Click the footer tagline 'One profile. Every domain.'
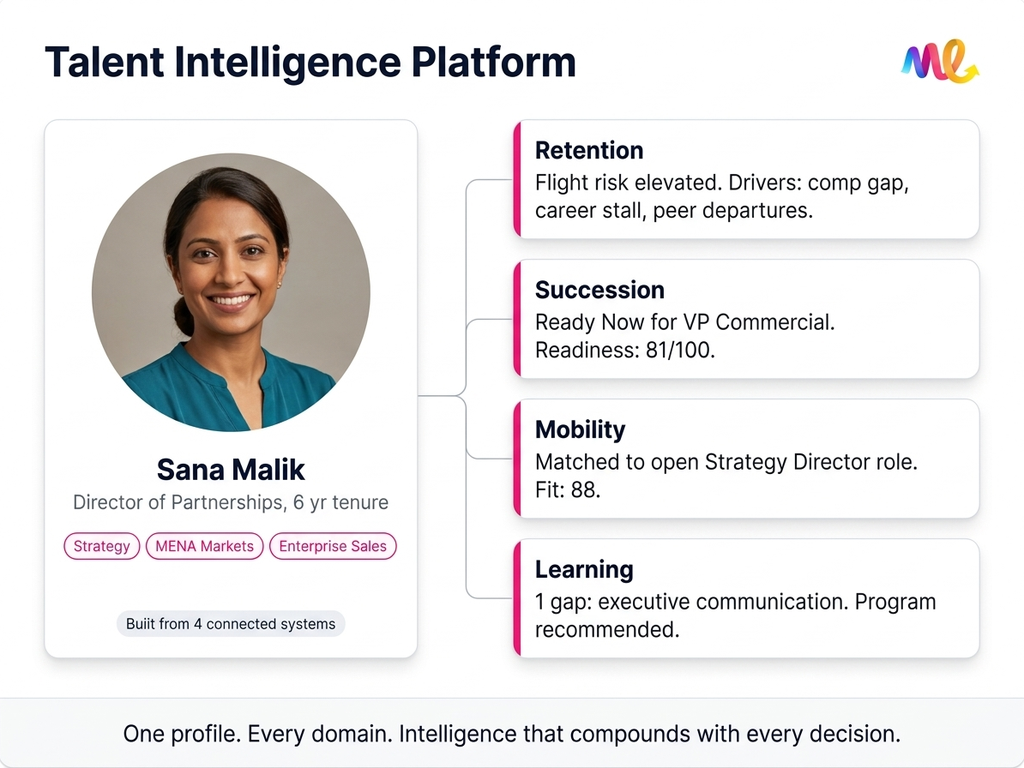The width and height of the screenshot is (1024, 768). [x=511, y=734]
